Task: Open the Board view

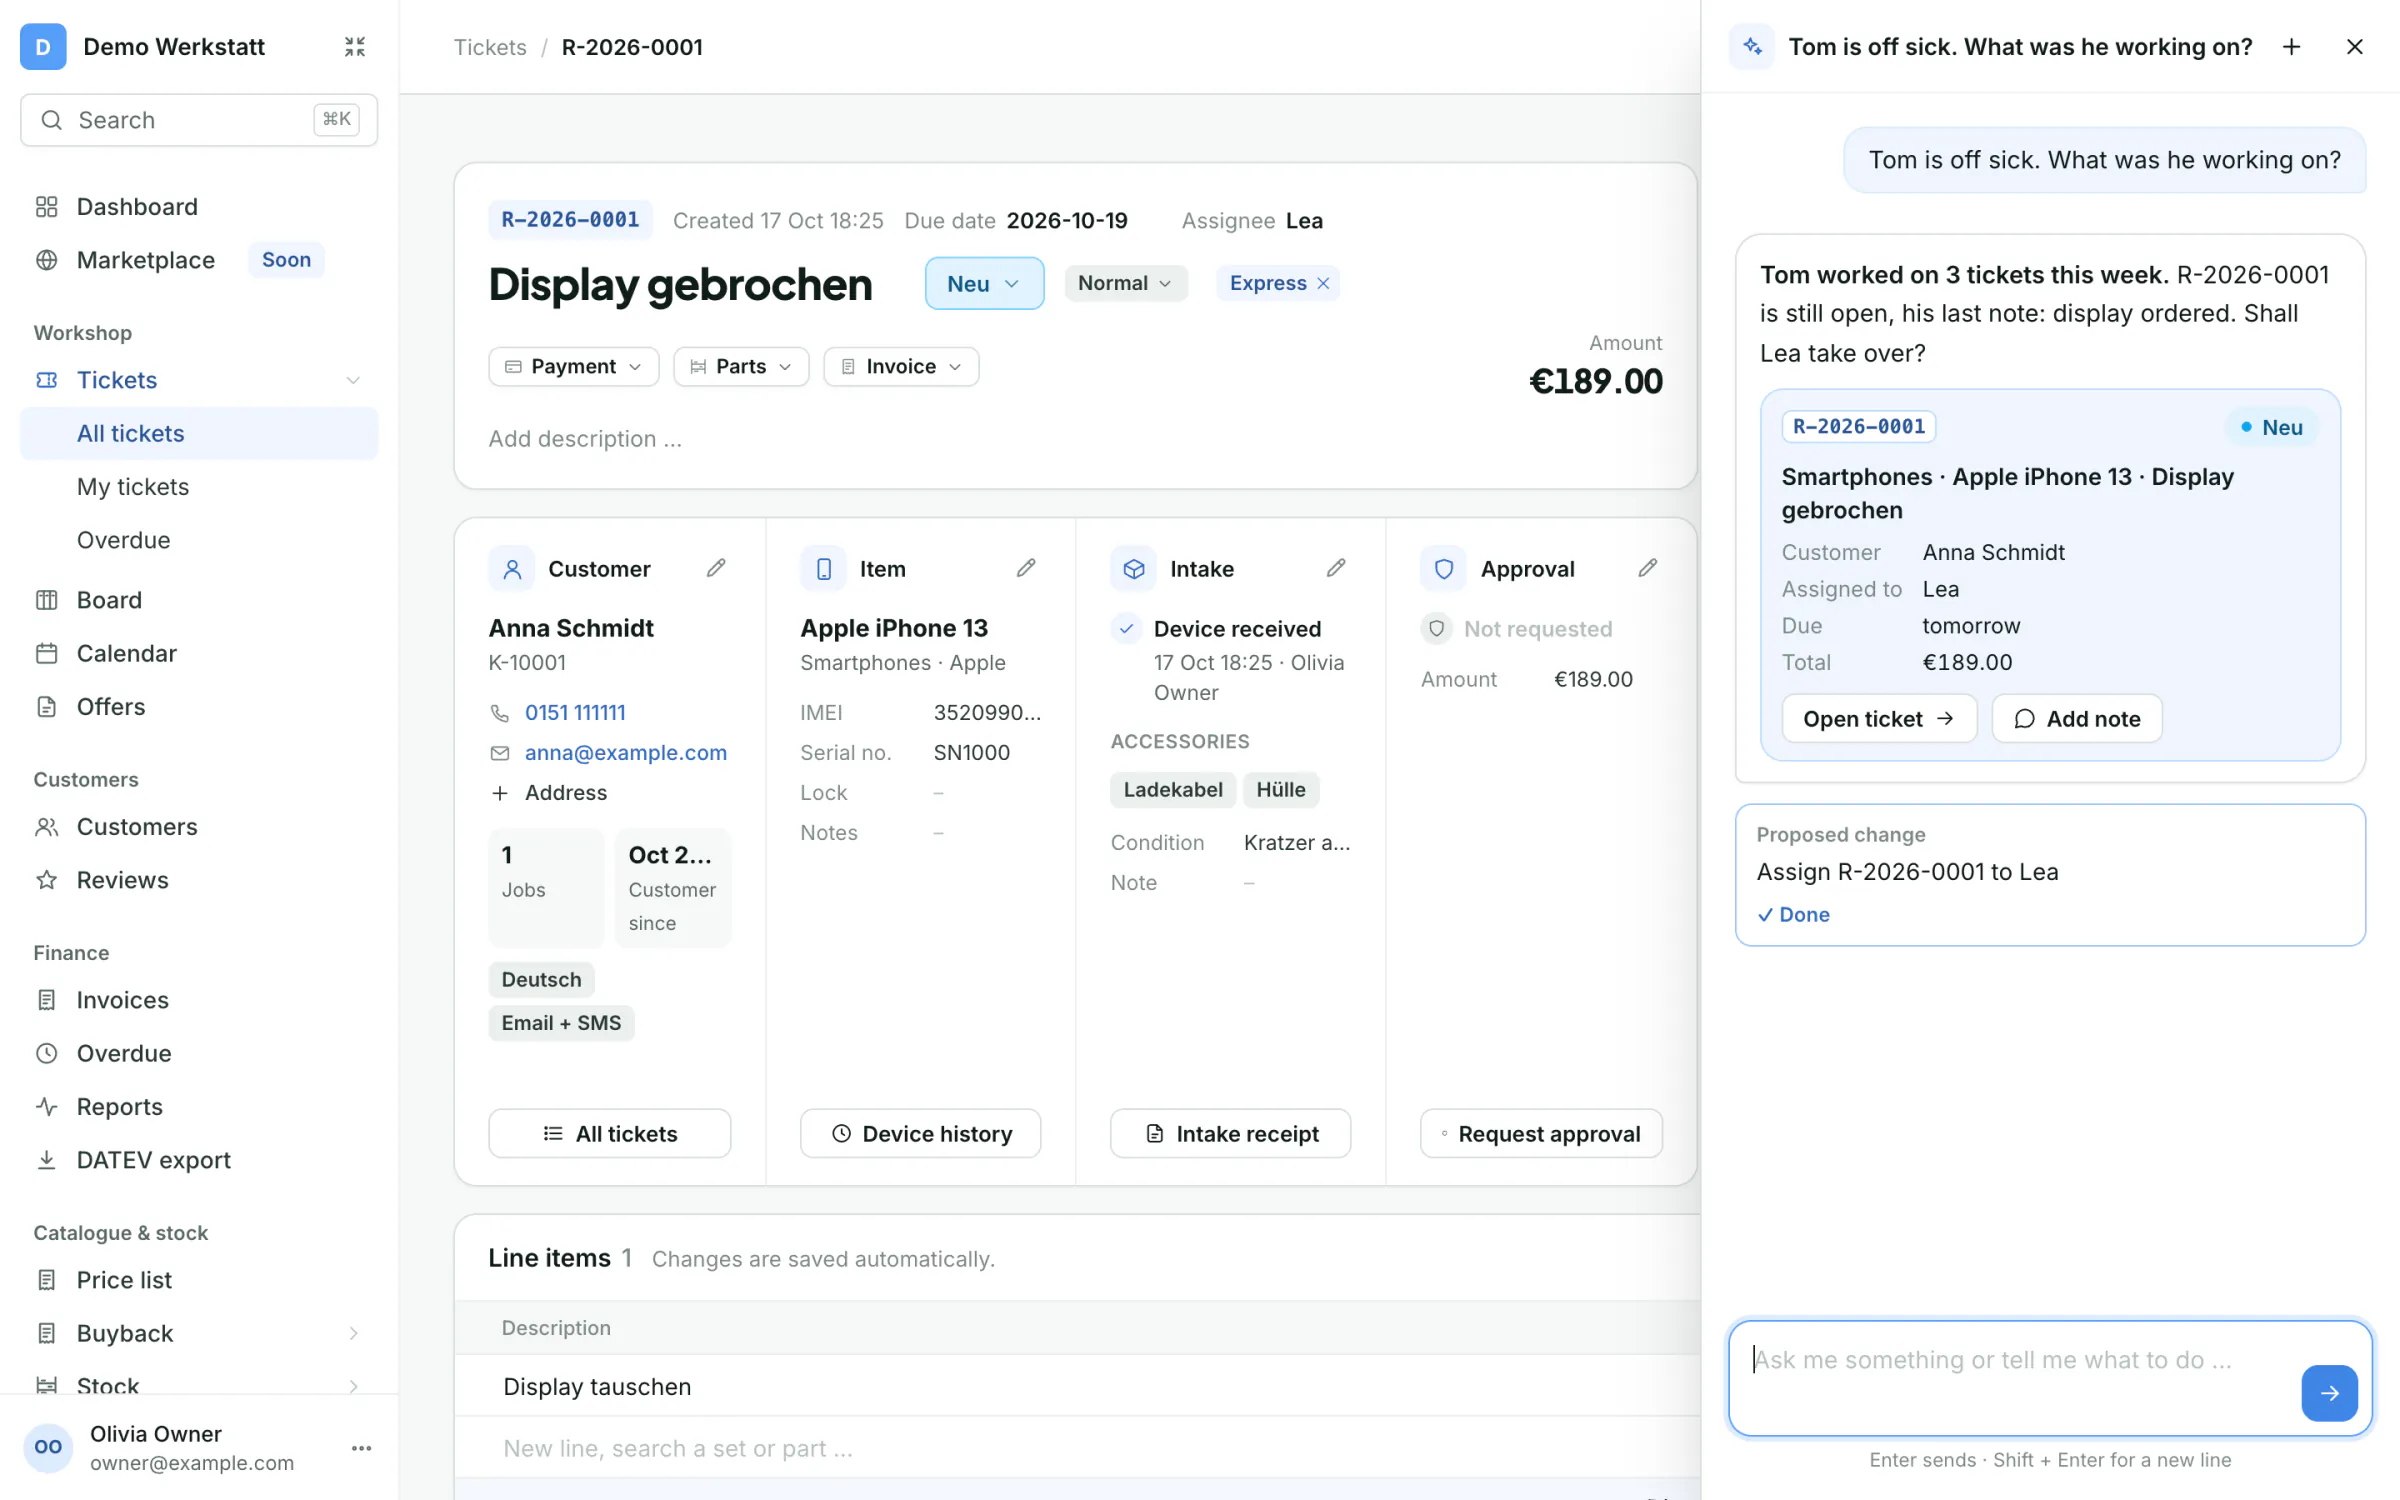Action: point(199,600)
